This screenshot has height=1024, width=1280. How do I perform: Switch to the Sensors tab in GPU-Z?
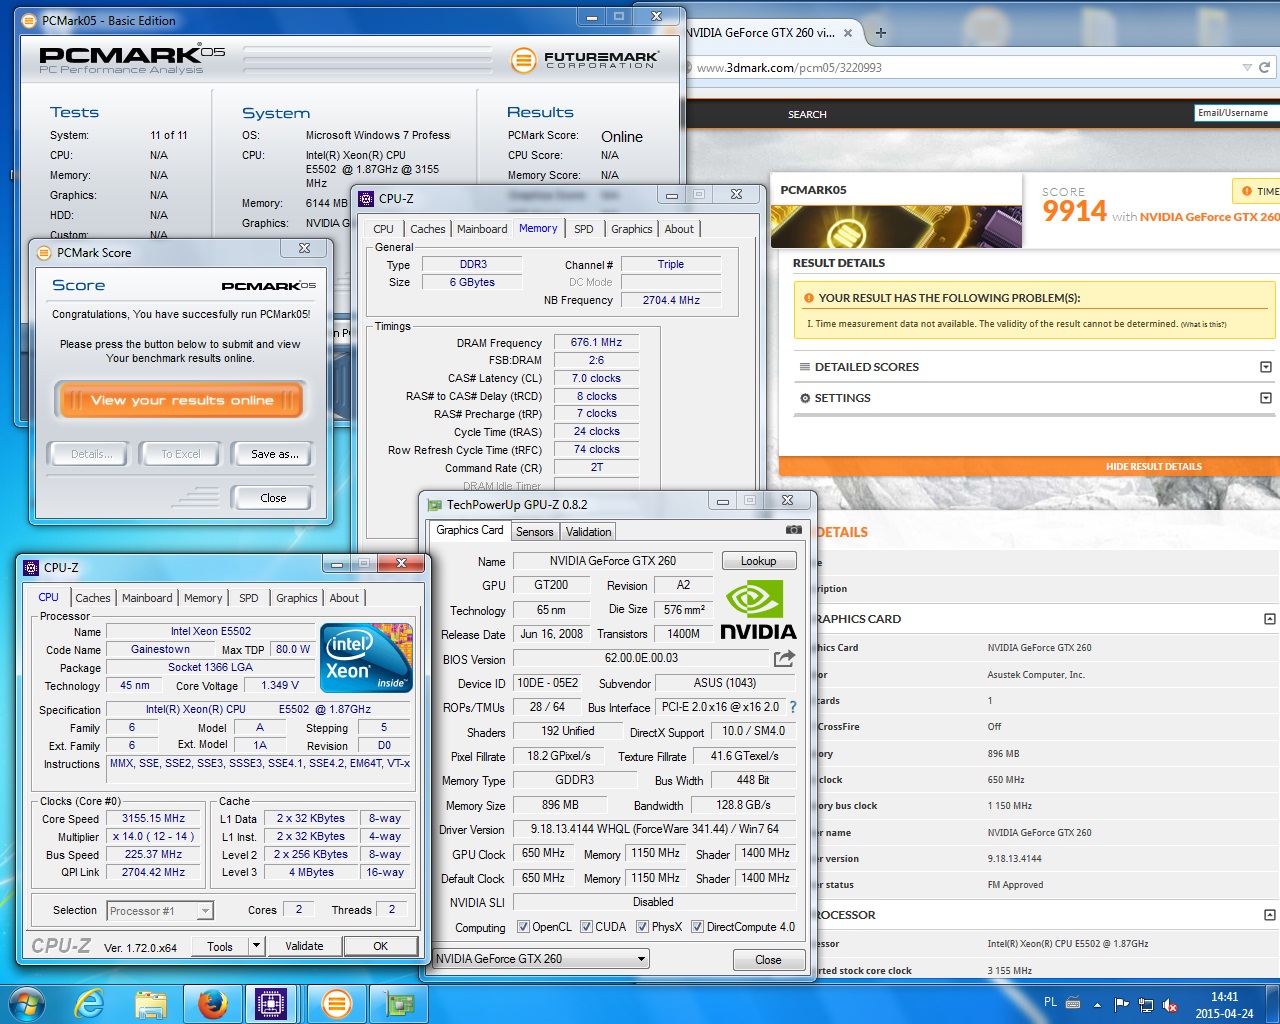[x=534, y=532]
